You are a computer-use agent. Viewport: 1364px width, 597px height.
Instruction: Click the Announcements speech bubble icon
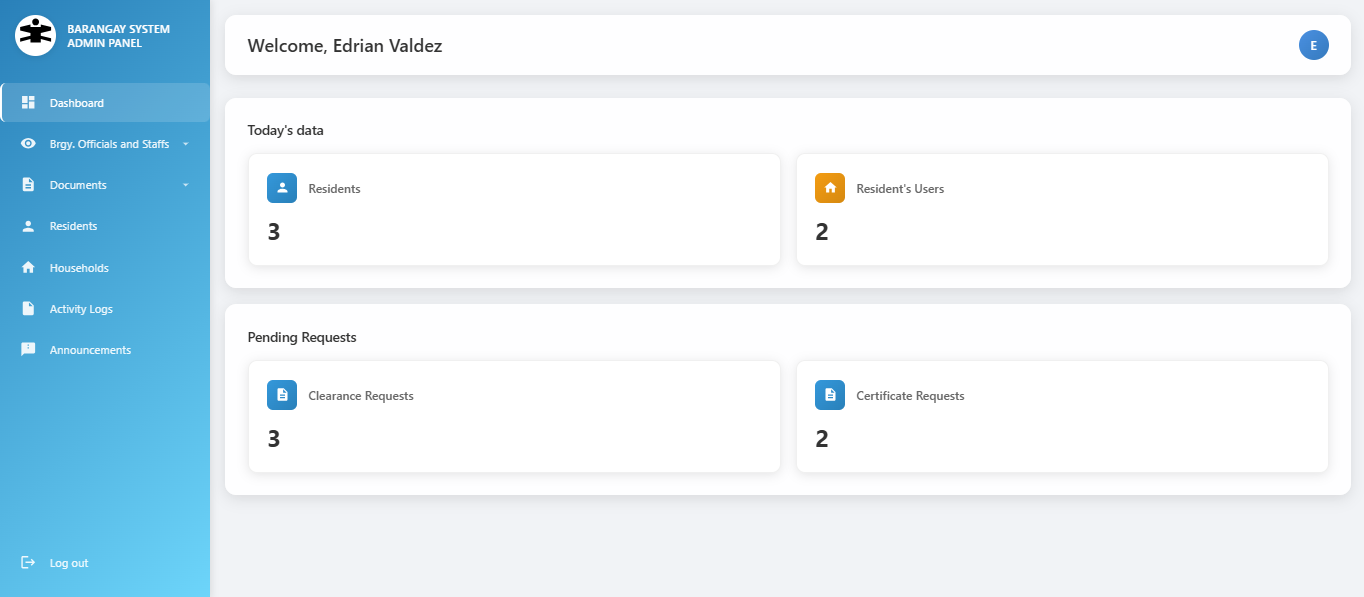point(28,350)
